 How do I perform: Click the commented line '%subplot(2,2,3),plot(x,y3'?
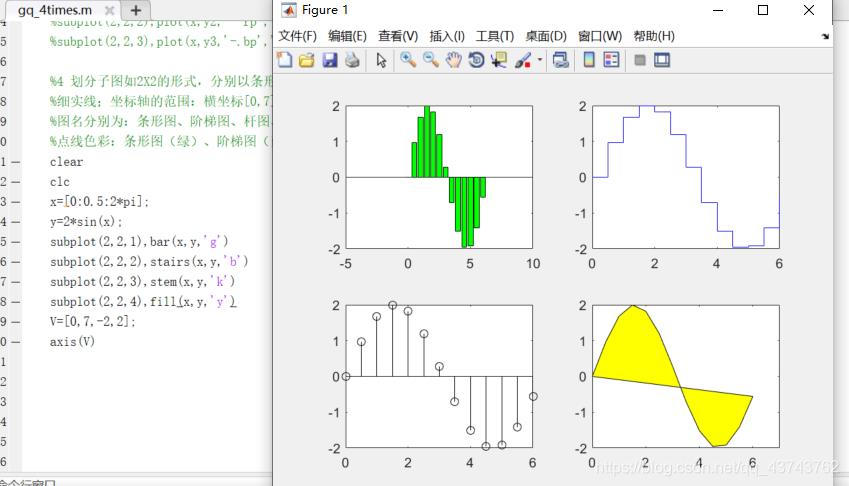161,42
